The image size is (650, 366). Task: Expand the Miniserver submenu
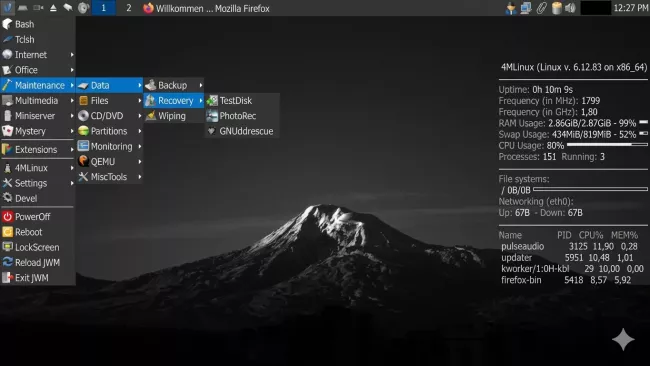click(38, 116)
